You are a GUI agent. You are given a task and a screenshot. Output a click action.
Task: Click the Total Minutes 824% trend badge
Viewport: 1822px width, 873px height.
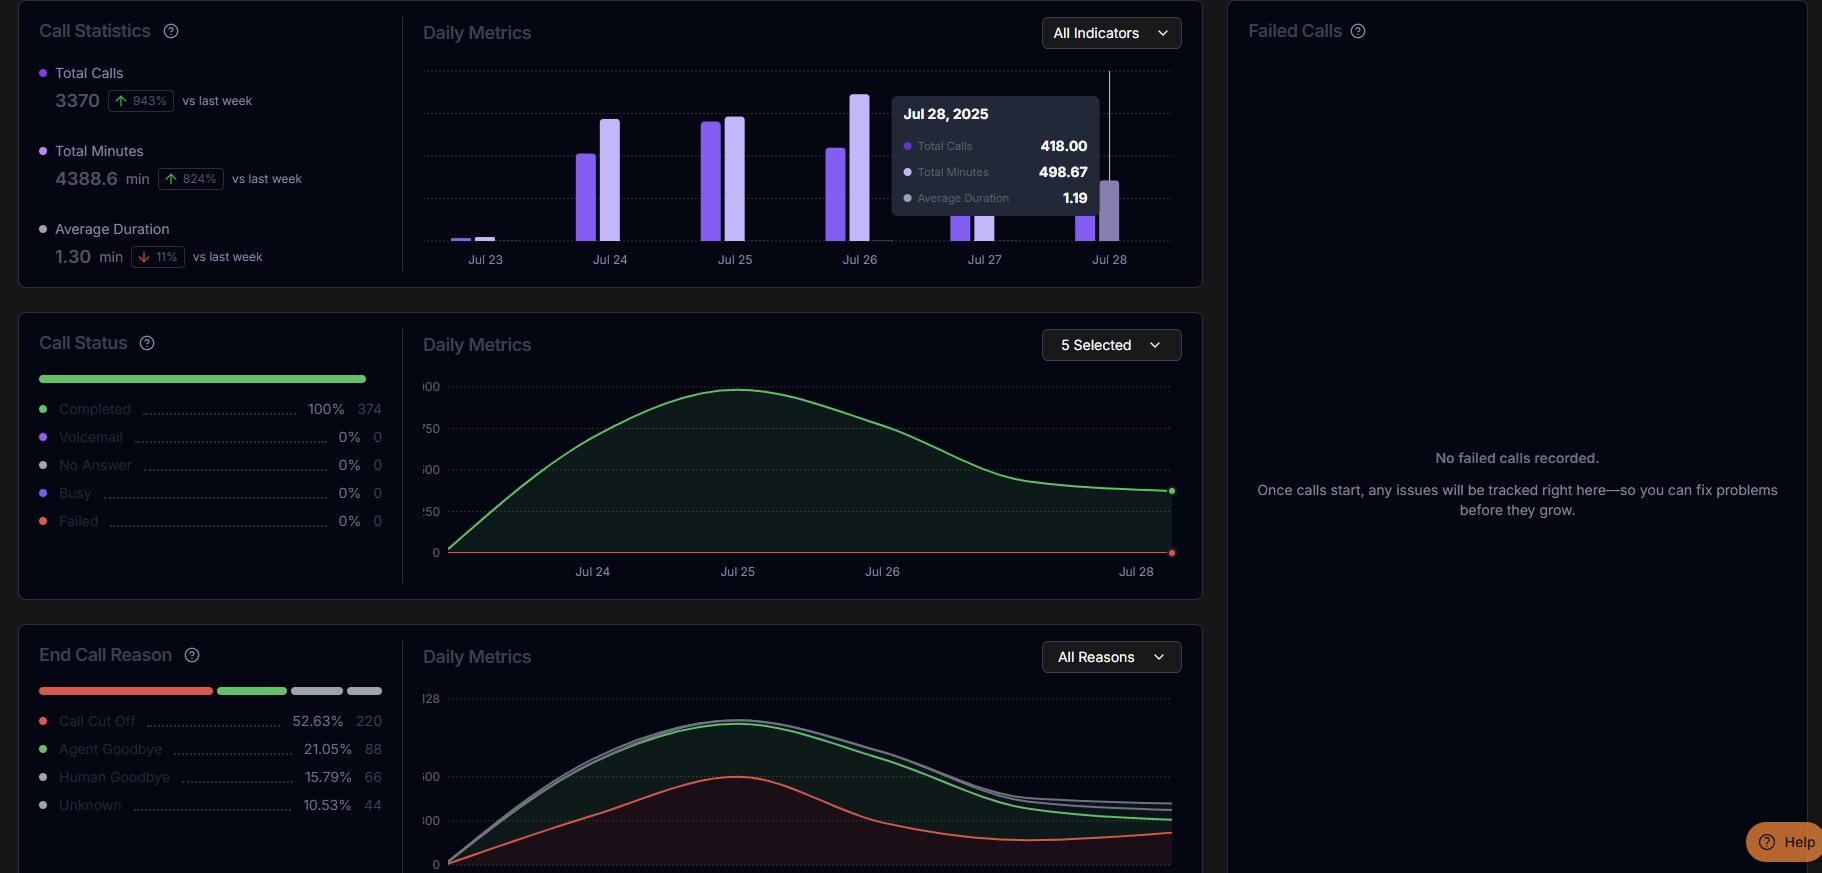(190, 179)
